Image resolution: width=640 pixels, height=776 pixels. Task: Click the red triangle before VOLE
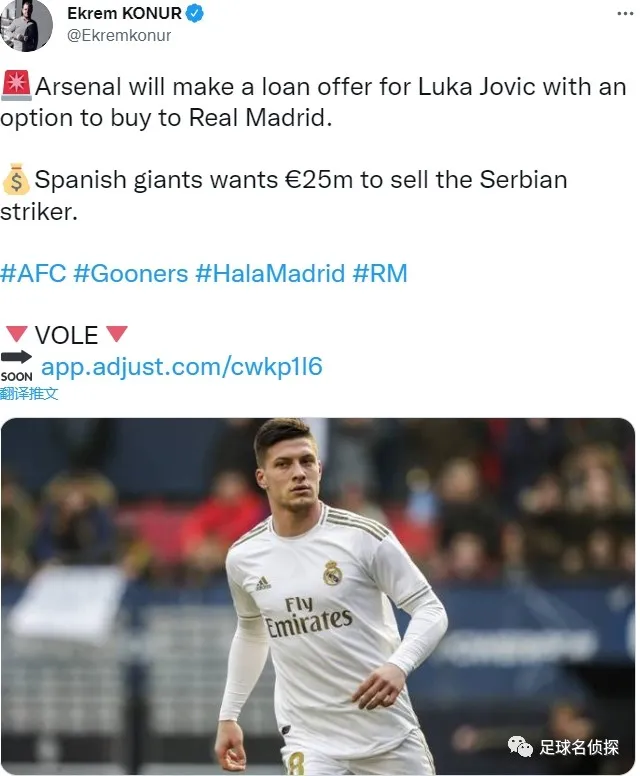pyautogui.click(x=16, y=334)
